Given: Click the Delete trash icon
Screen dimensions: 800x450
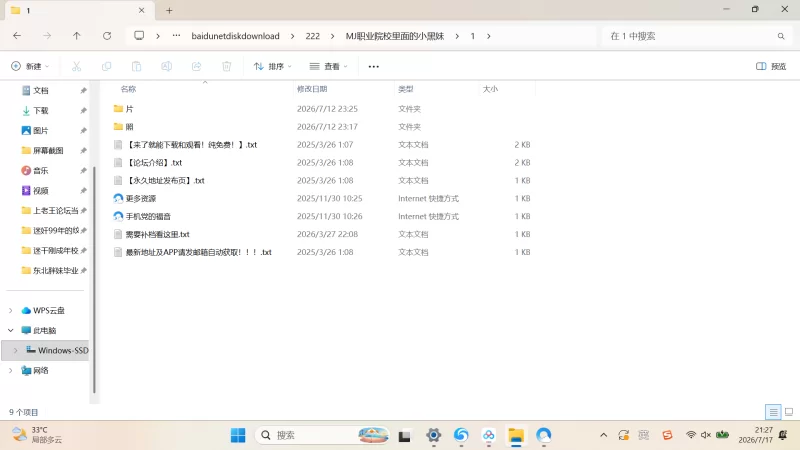Looking at the screenshot, I should 227,66.
